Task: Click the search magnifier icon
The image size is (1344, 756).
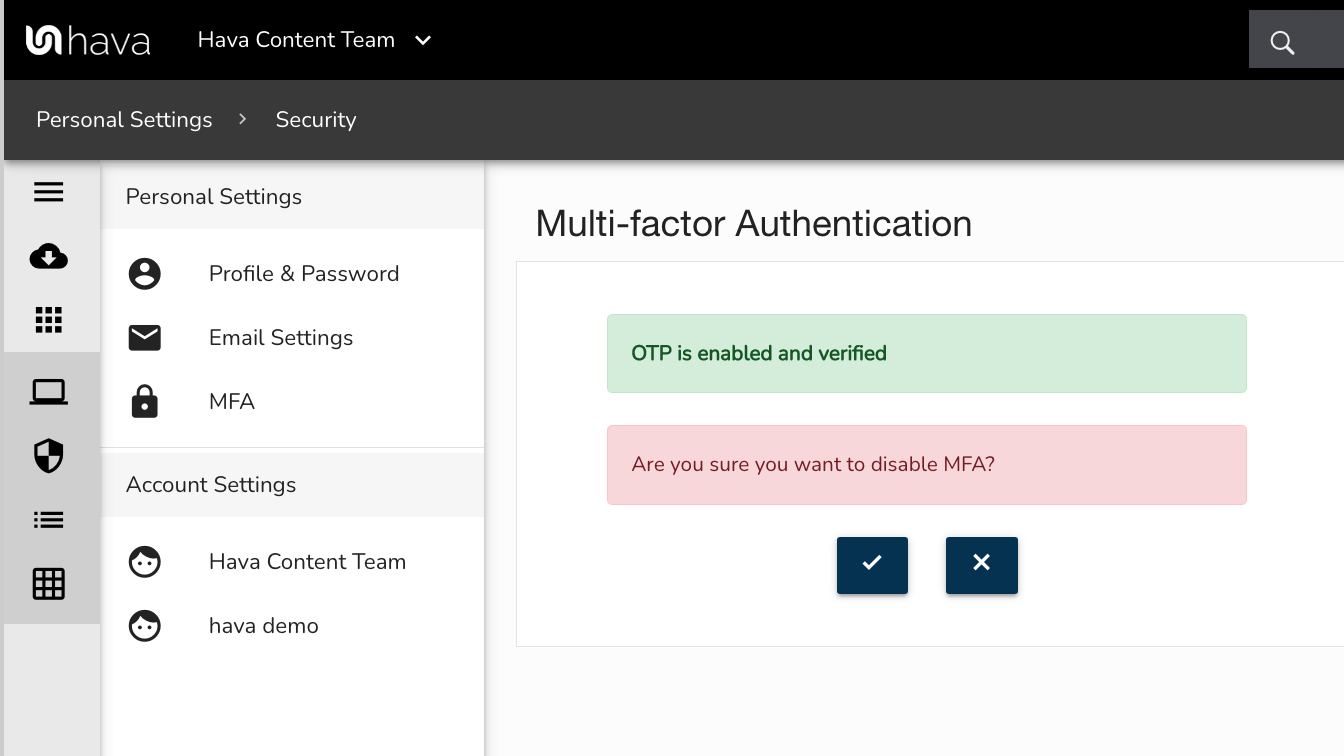Action: click(1282, 42)
